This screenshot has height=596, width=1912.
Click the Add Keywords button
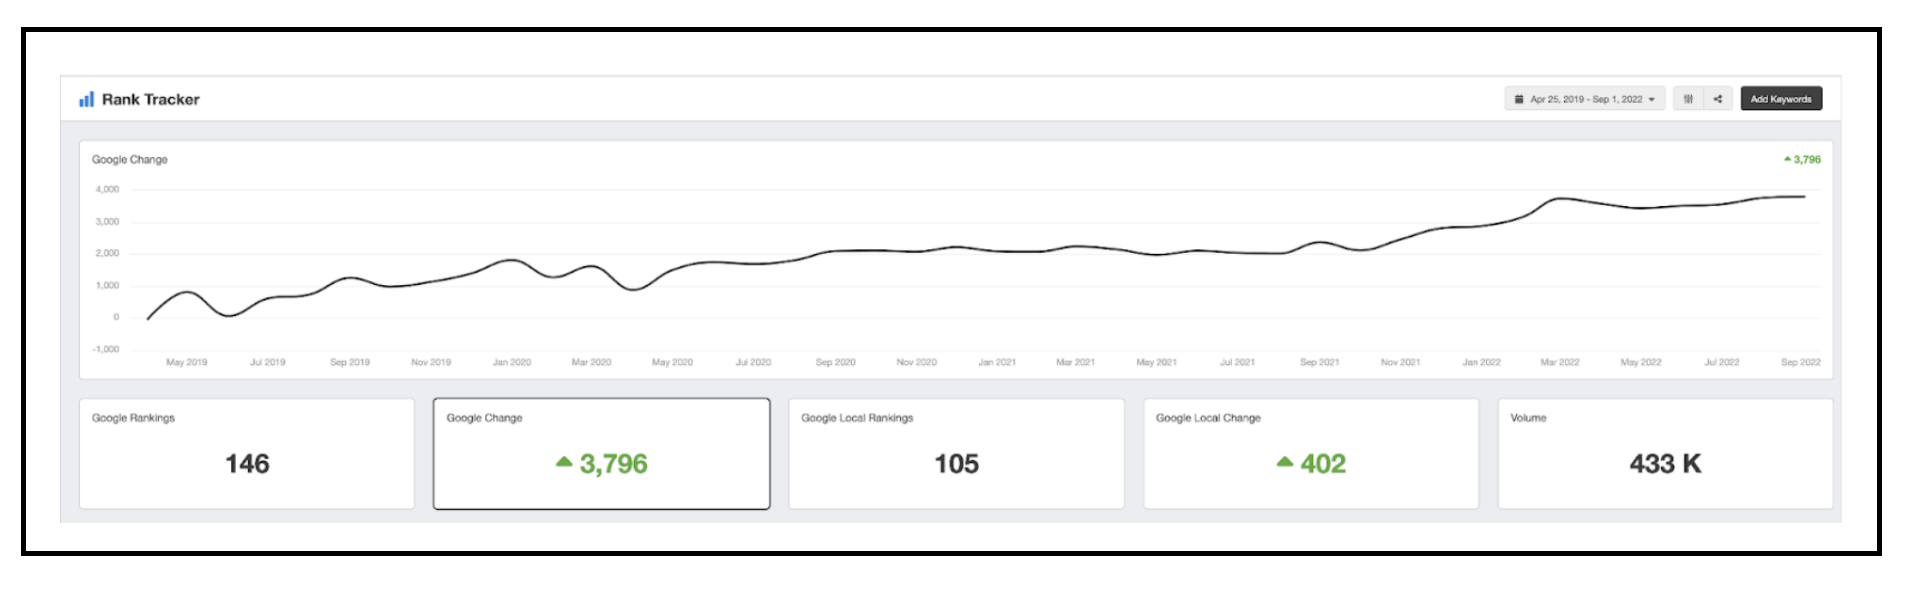click(1781, 99)
